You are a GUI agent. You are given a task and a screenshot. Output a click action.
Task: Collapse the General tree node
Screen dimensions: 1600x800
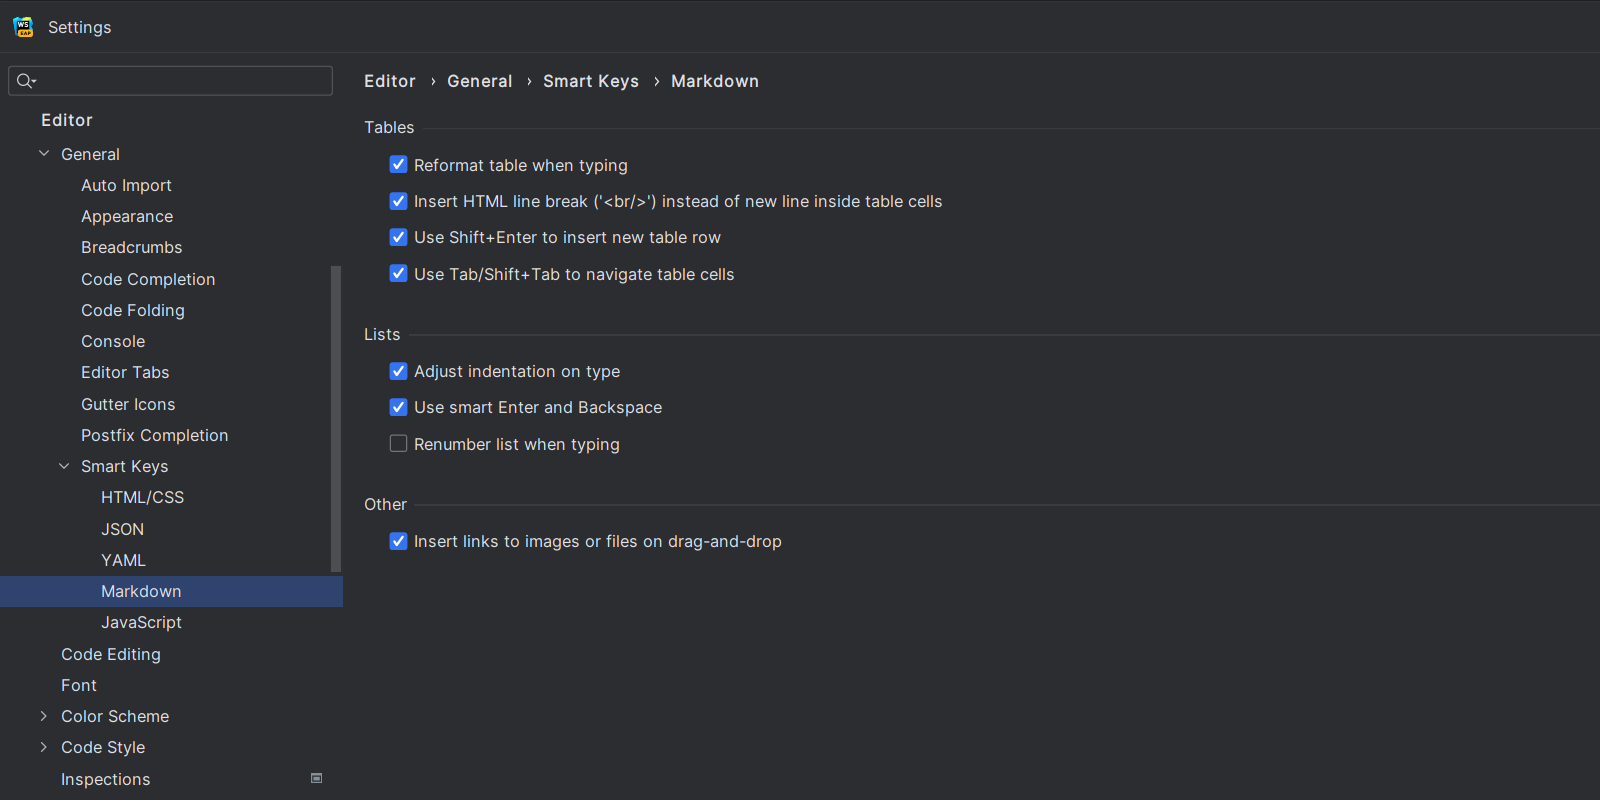pos(44,154)
